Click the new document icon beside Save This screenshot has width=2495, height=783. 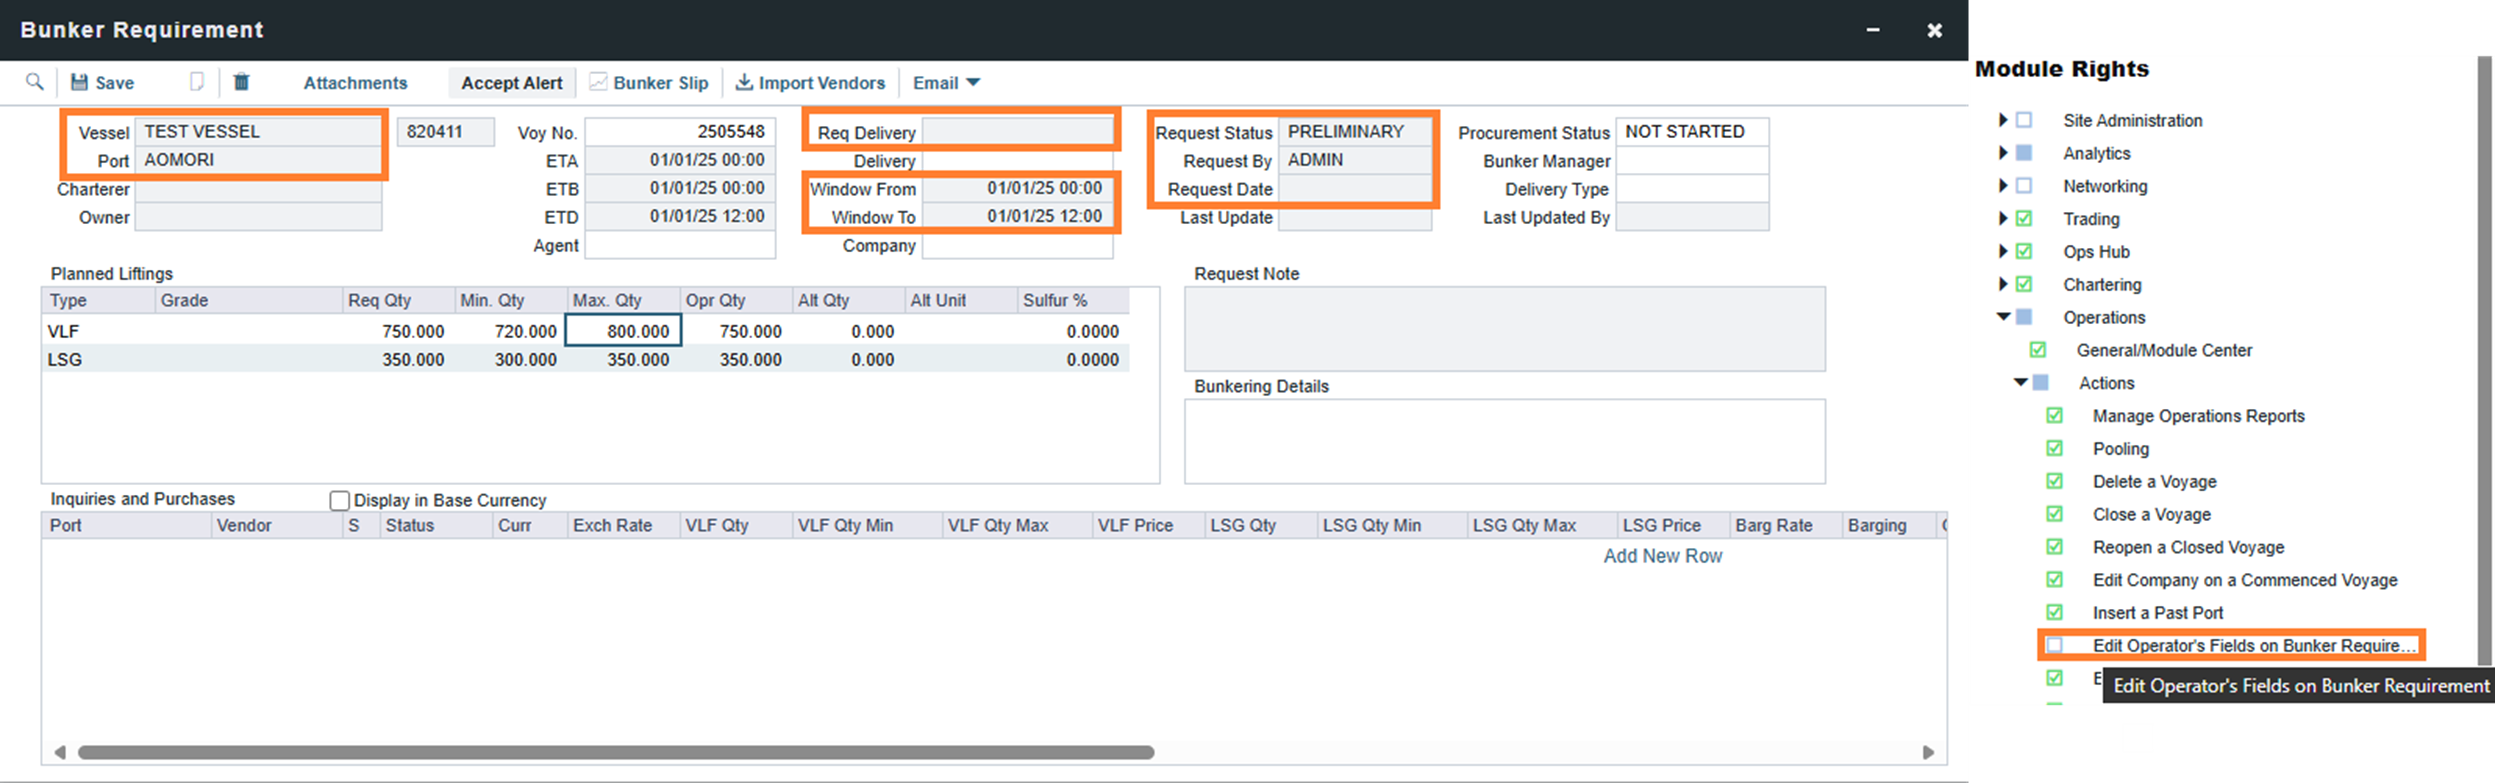point(197,82)
